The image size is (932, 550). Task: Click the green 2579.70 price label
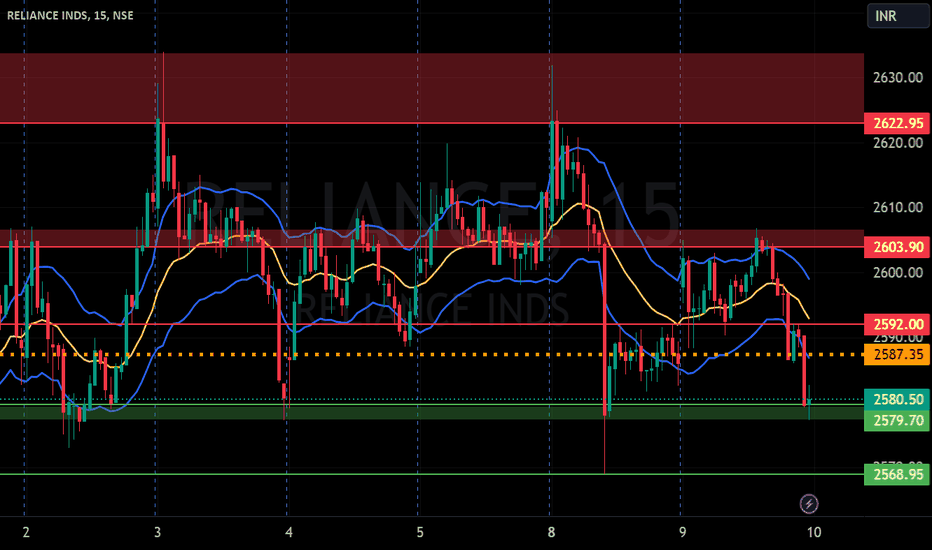[897, 420]
